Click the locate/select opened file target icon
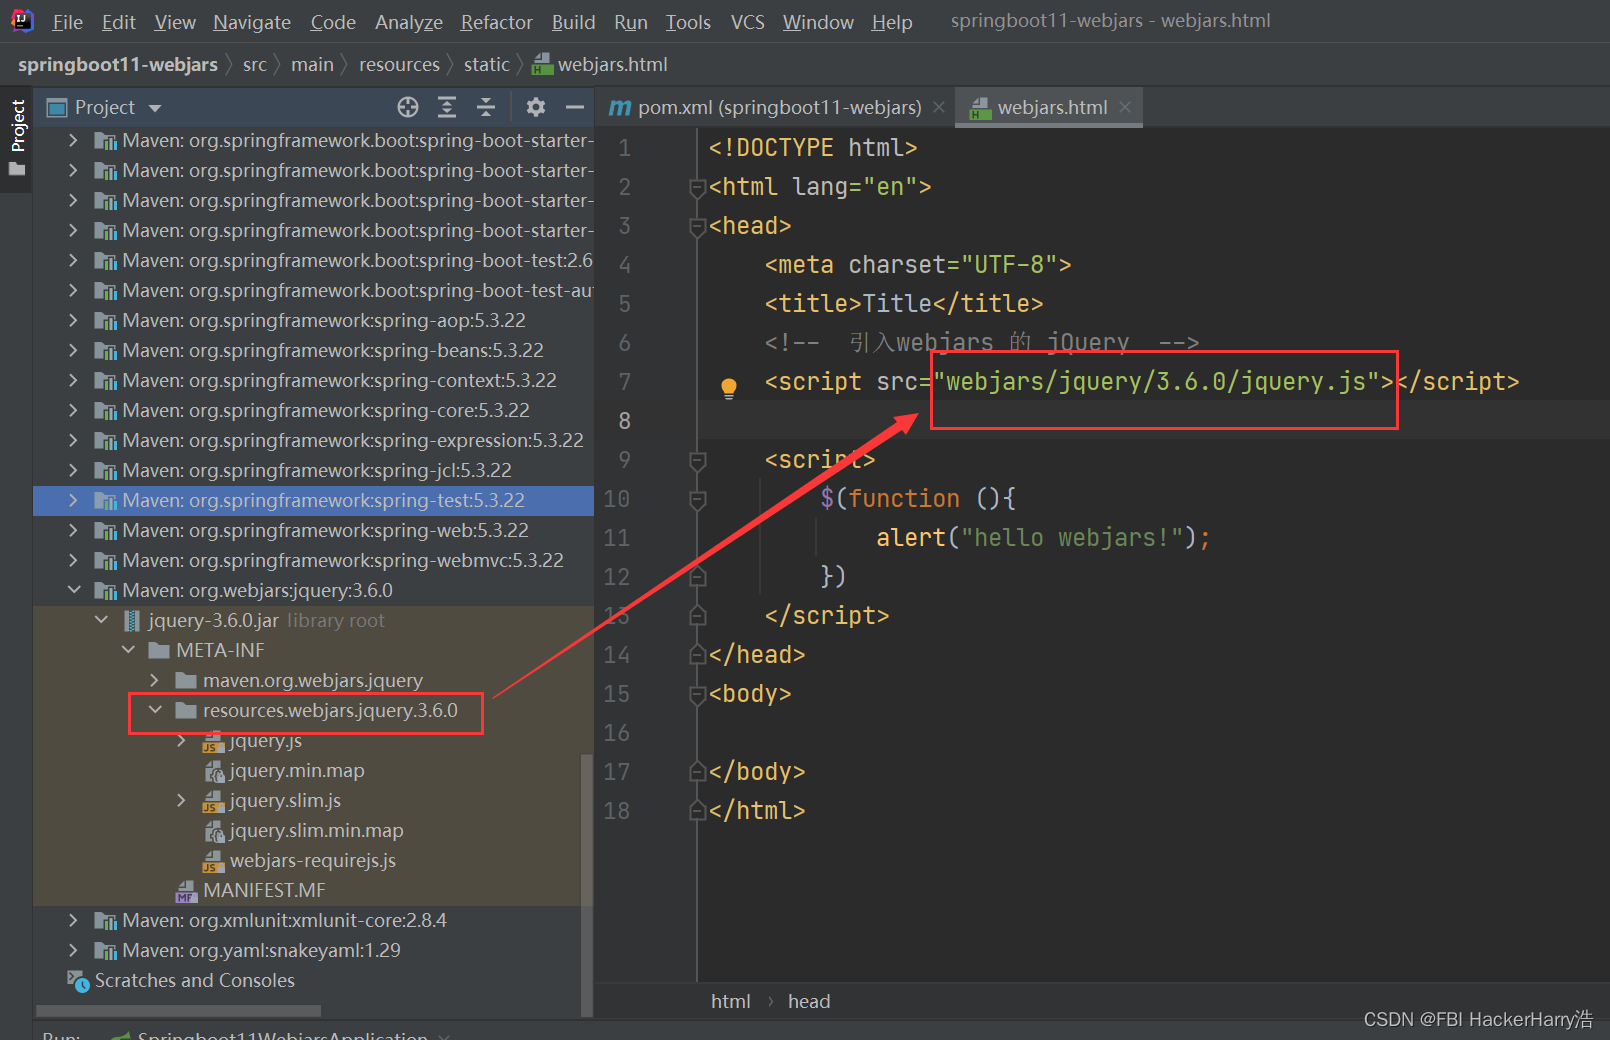This screenshot has width=1610, height=1040. point(407,107)
